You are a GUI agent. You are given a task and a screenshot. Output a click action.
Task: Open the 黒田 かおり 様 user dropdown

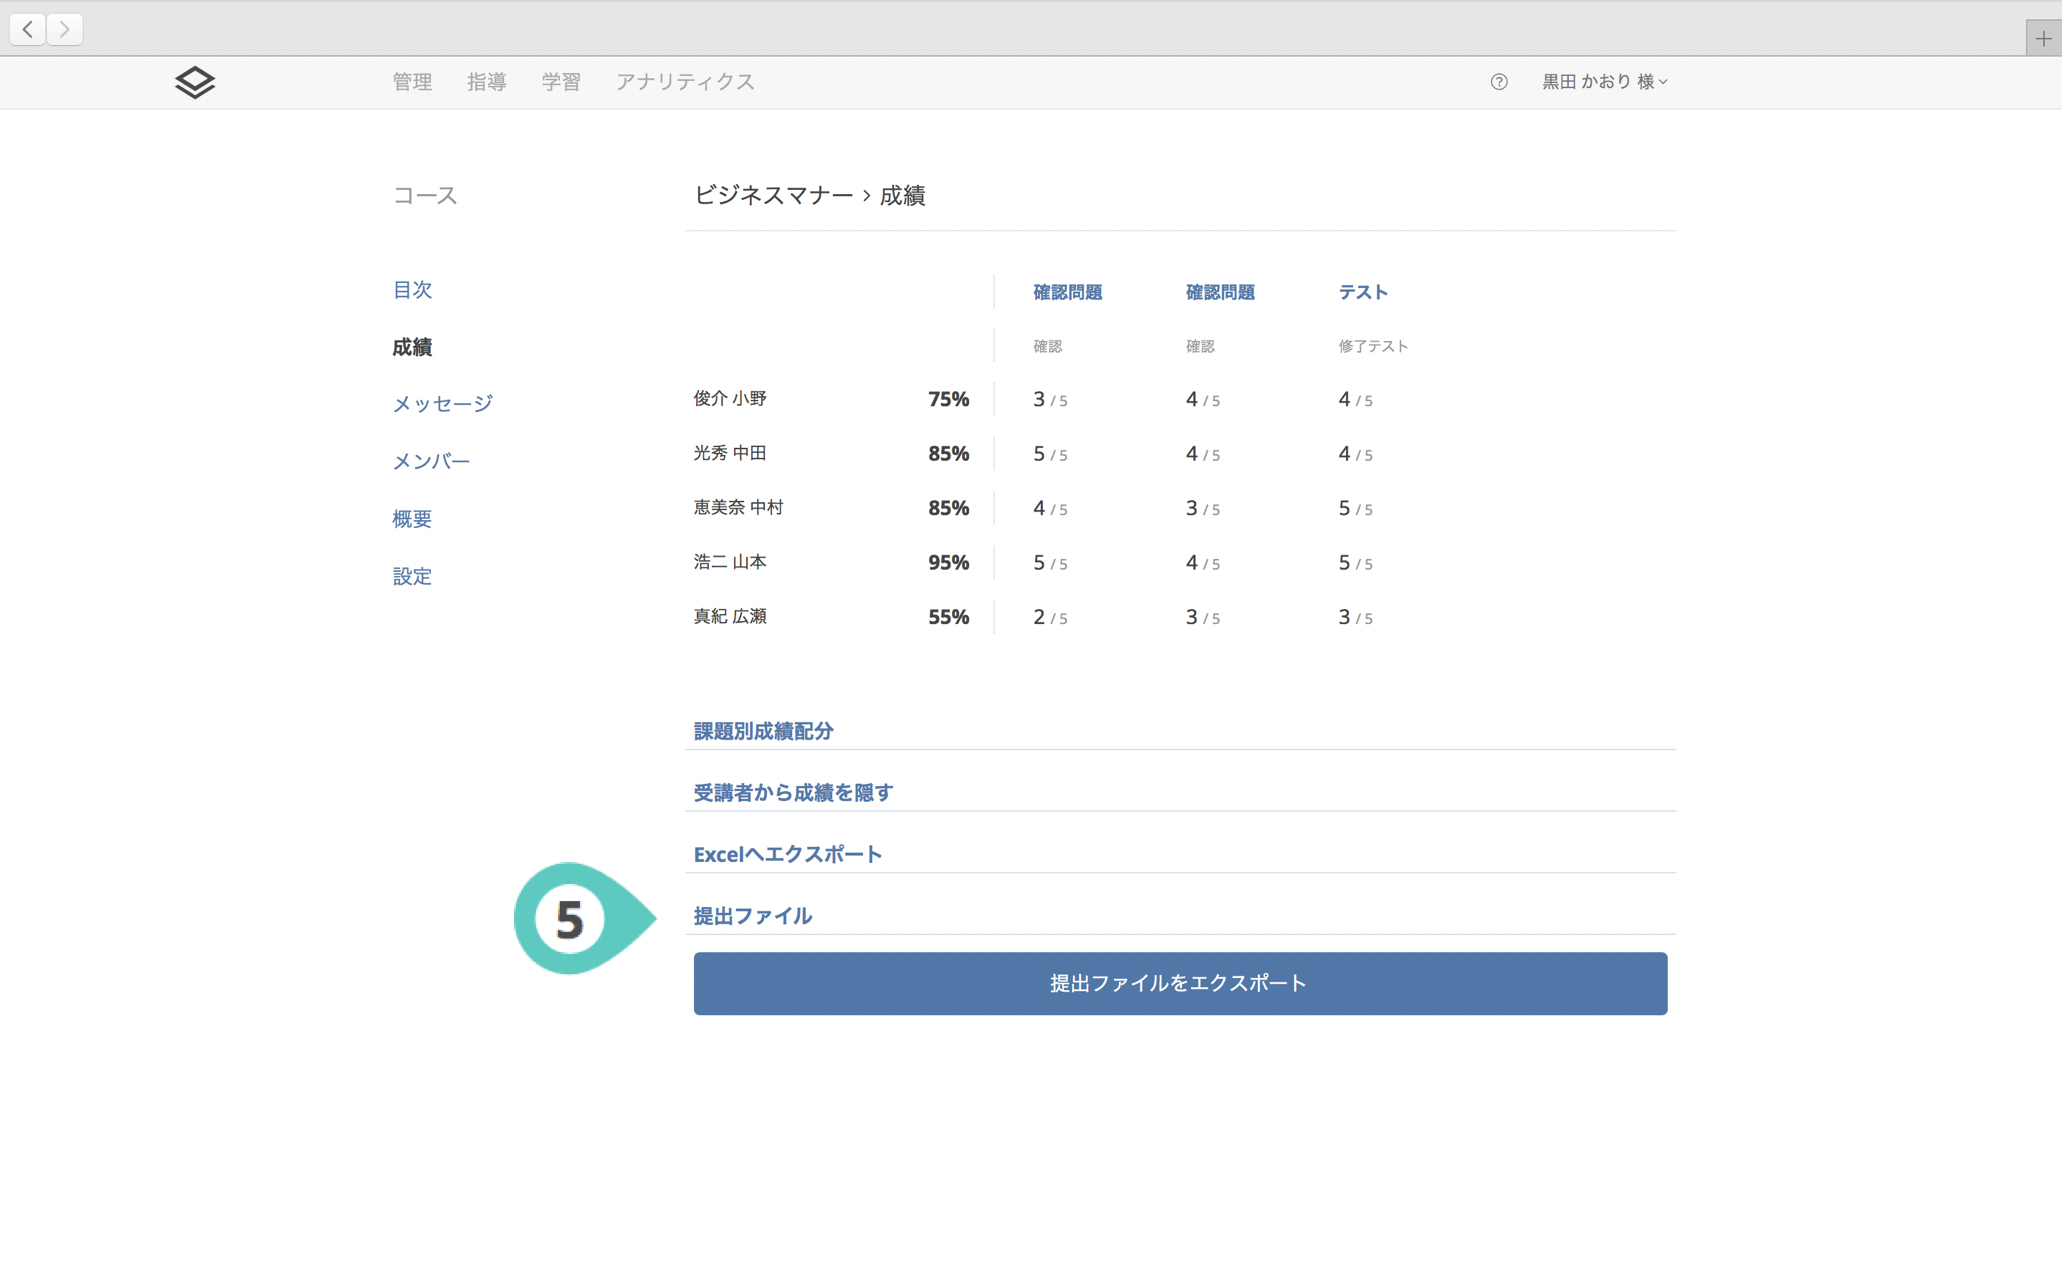[x=1604, y=82]
